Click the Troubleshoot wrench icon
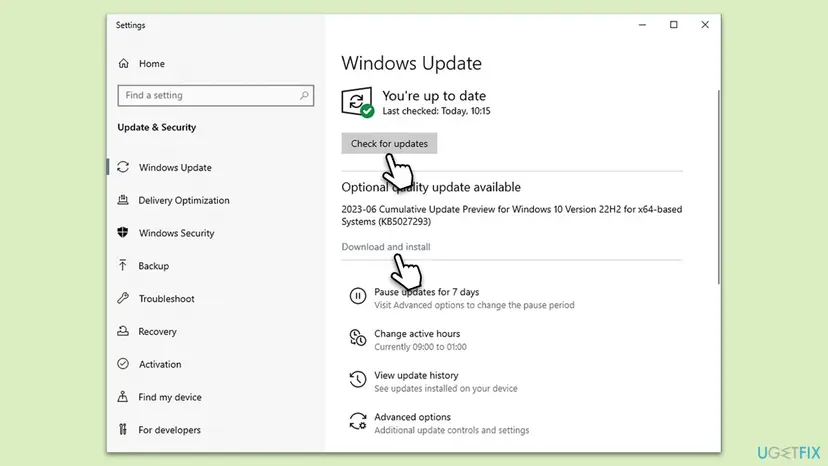The image size is (828, 466). [x=123, y=298]
